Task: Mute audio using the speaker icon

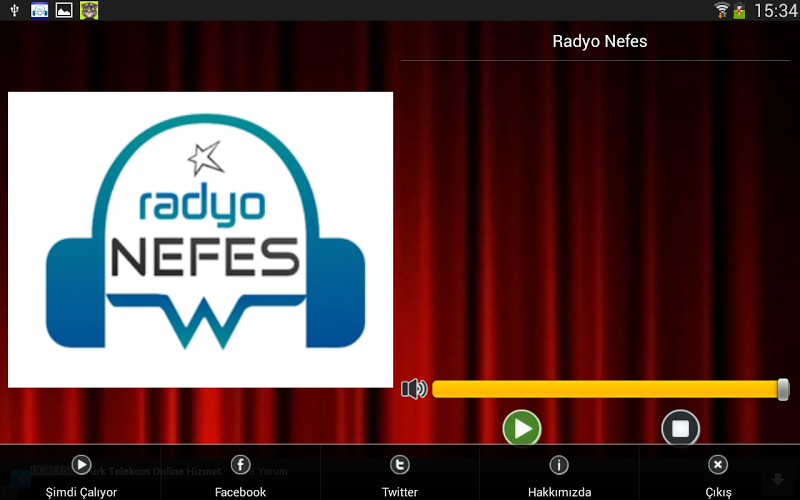Action: pyautogui.click(x=414, y=389)
